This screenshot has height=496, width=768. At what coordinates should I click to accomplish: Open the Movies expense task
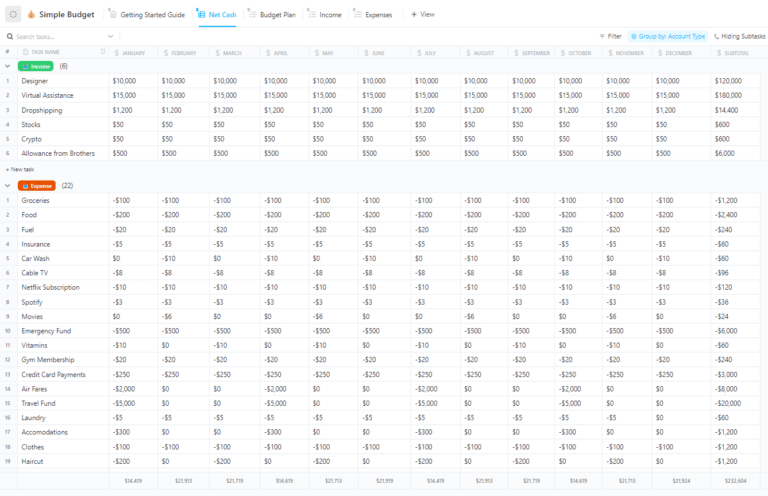(x=32, y=316)
